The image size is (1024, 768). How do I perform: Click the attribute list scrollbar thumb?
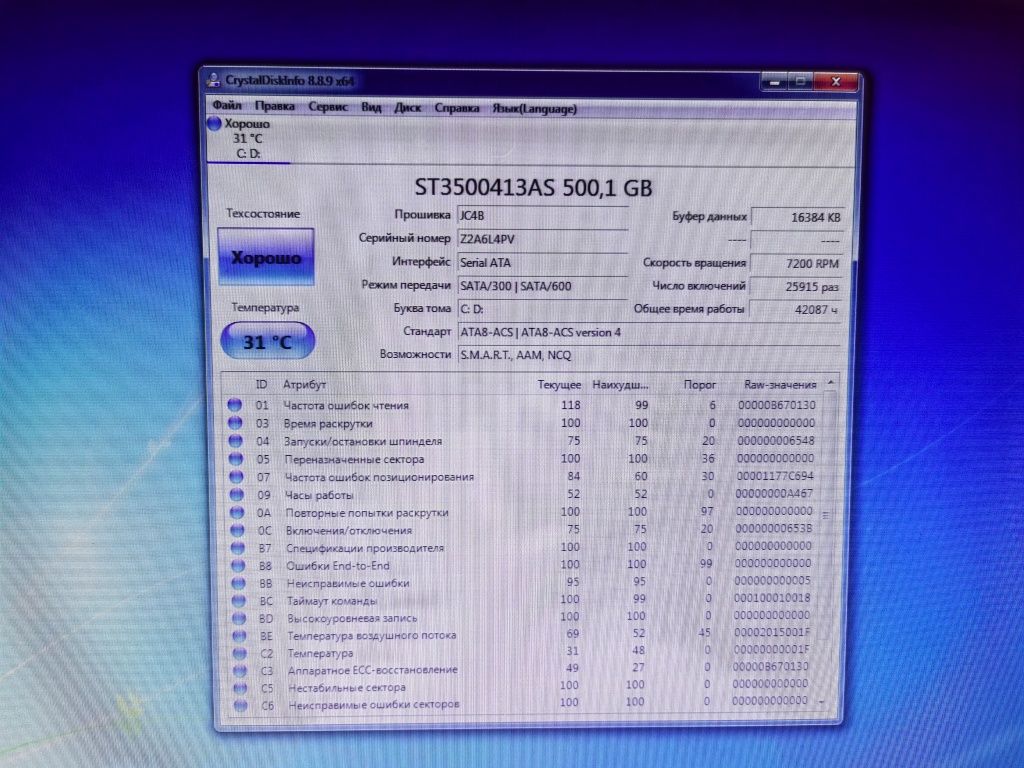(x=827, y=515)
